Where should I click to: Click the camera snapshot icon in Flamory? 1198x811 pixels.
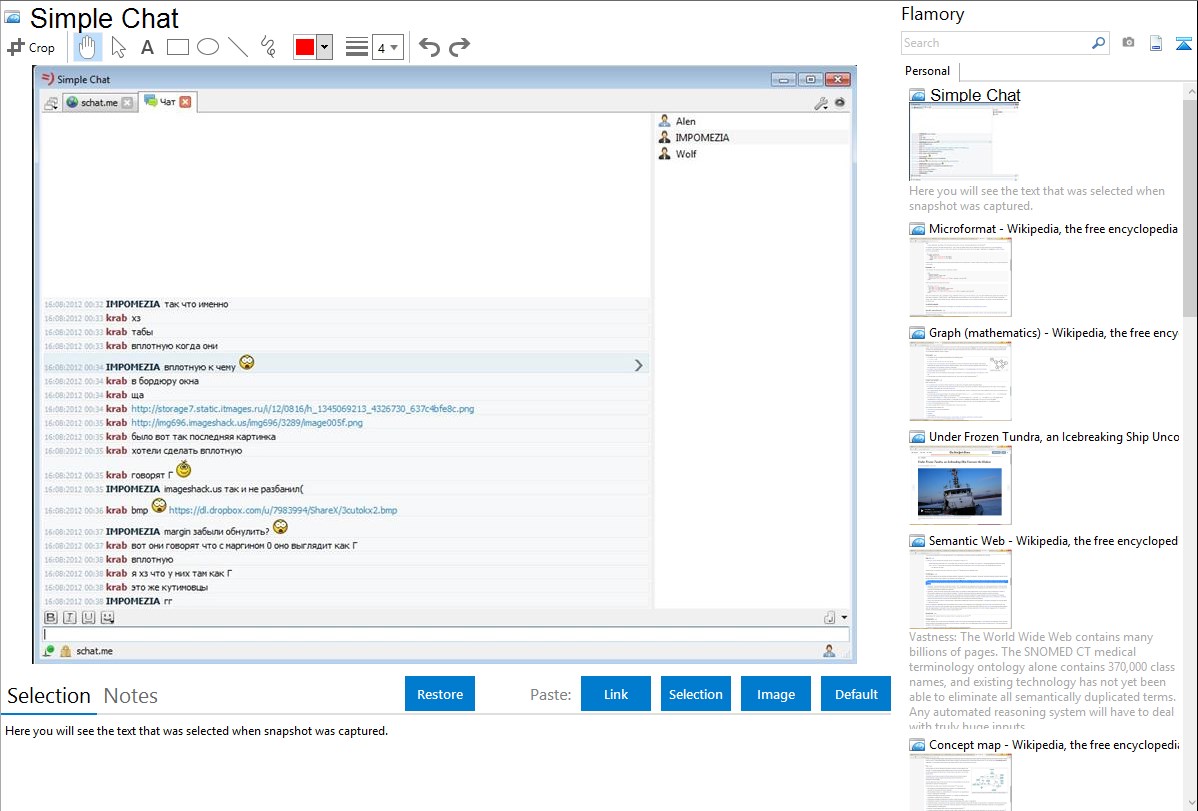pos(1128,43)
